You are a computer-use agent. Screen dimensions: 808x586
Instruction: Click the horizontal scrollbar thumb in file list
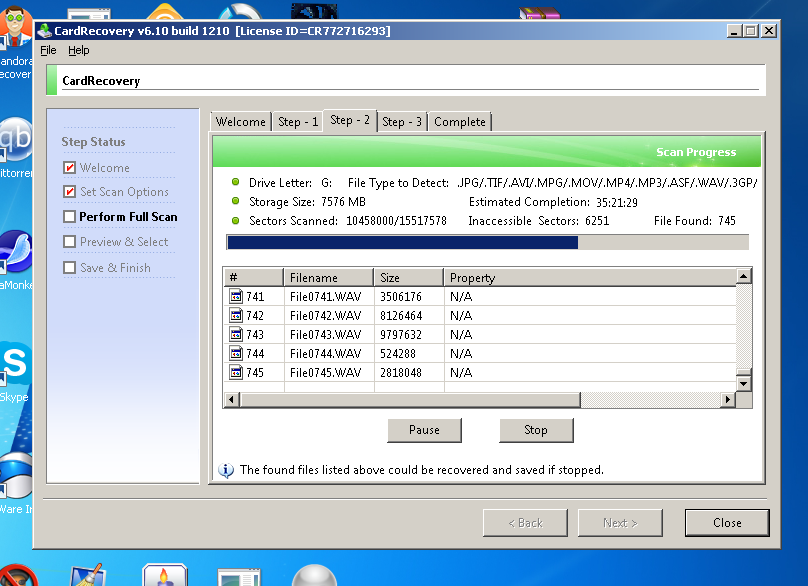click(410, 399)
